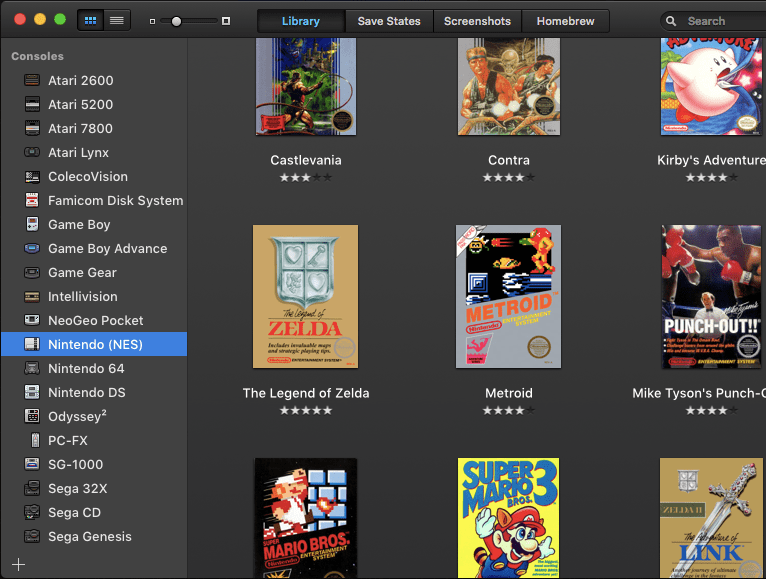Viewport: 766px width, 579px height.
Task: Open the Save States tab
Action: pos(389,21)
